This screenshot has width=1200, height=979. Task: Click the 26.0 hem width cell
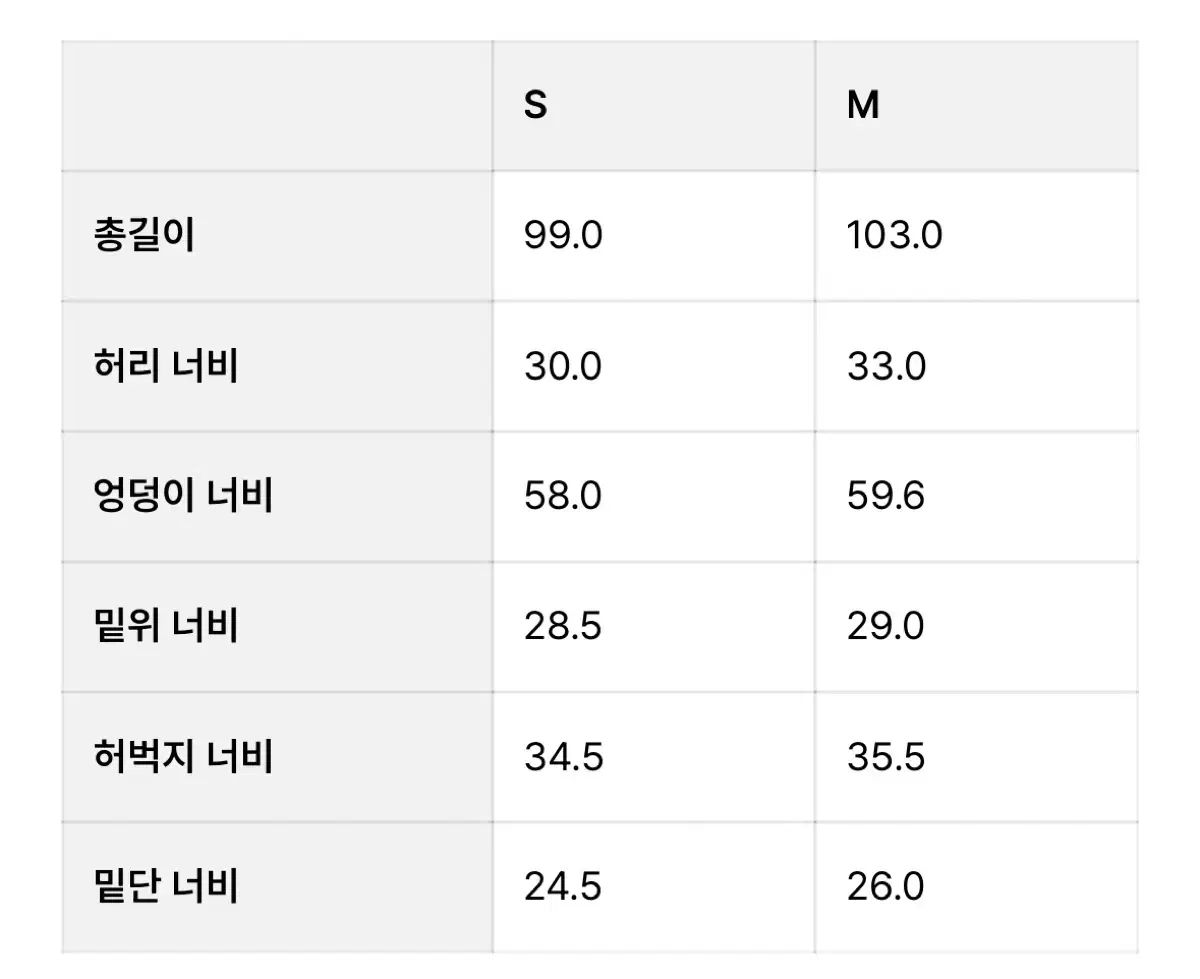pos(886,887)
